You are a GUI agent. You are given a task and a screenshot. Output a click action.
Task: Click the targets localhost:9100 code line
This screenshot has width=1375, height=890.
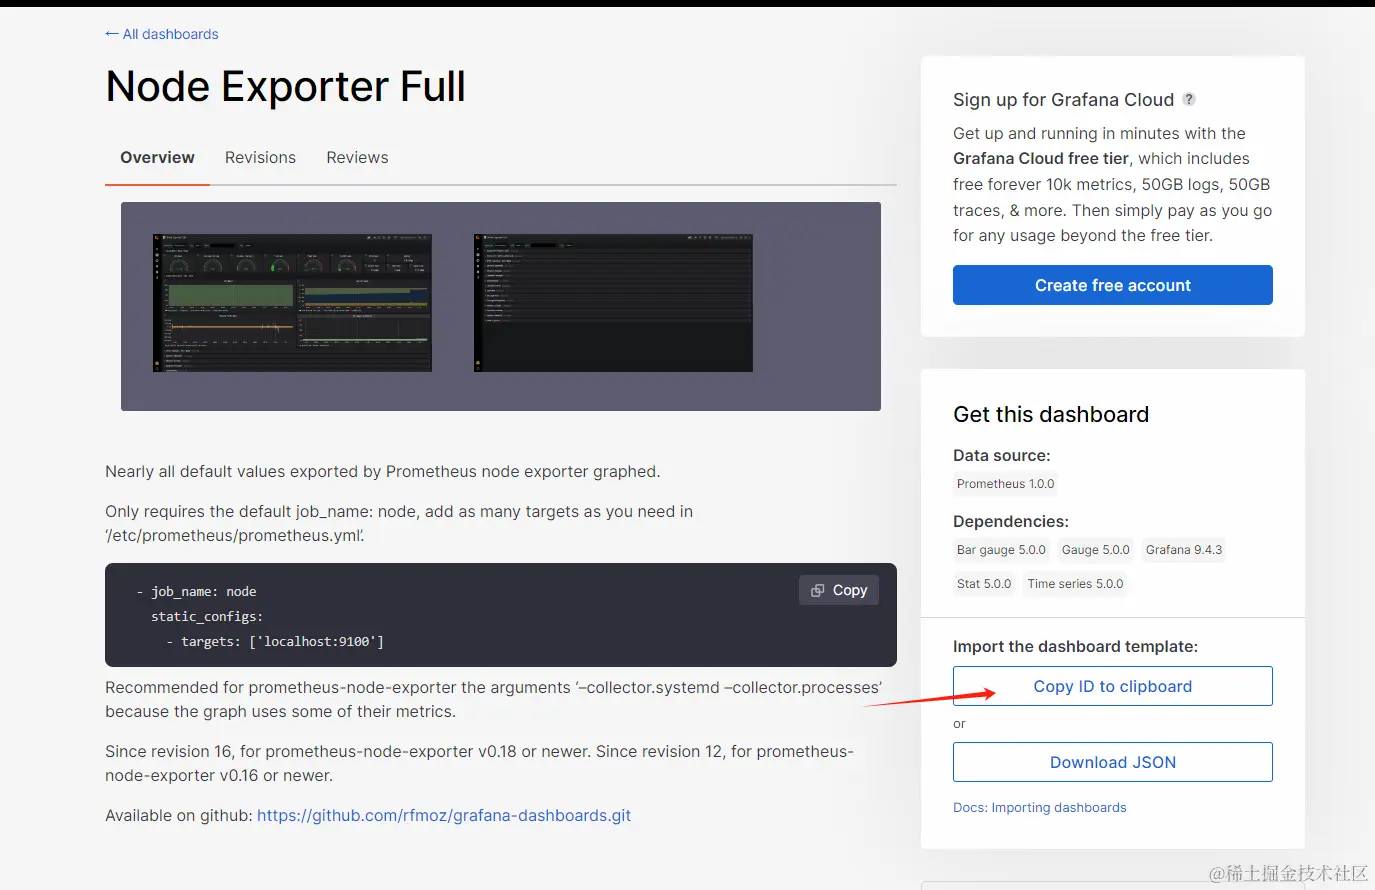(275, 642)
